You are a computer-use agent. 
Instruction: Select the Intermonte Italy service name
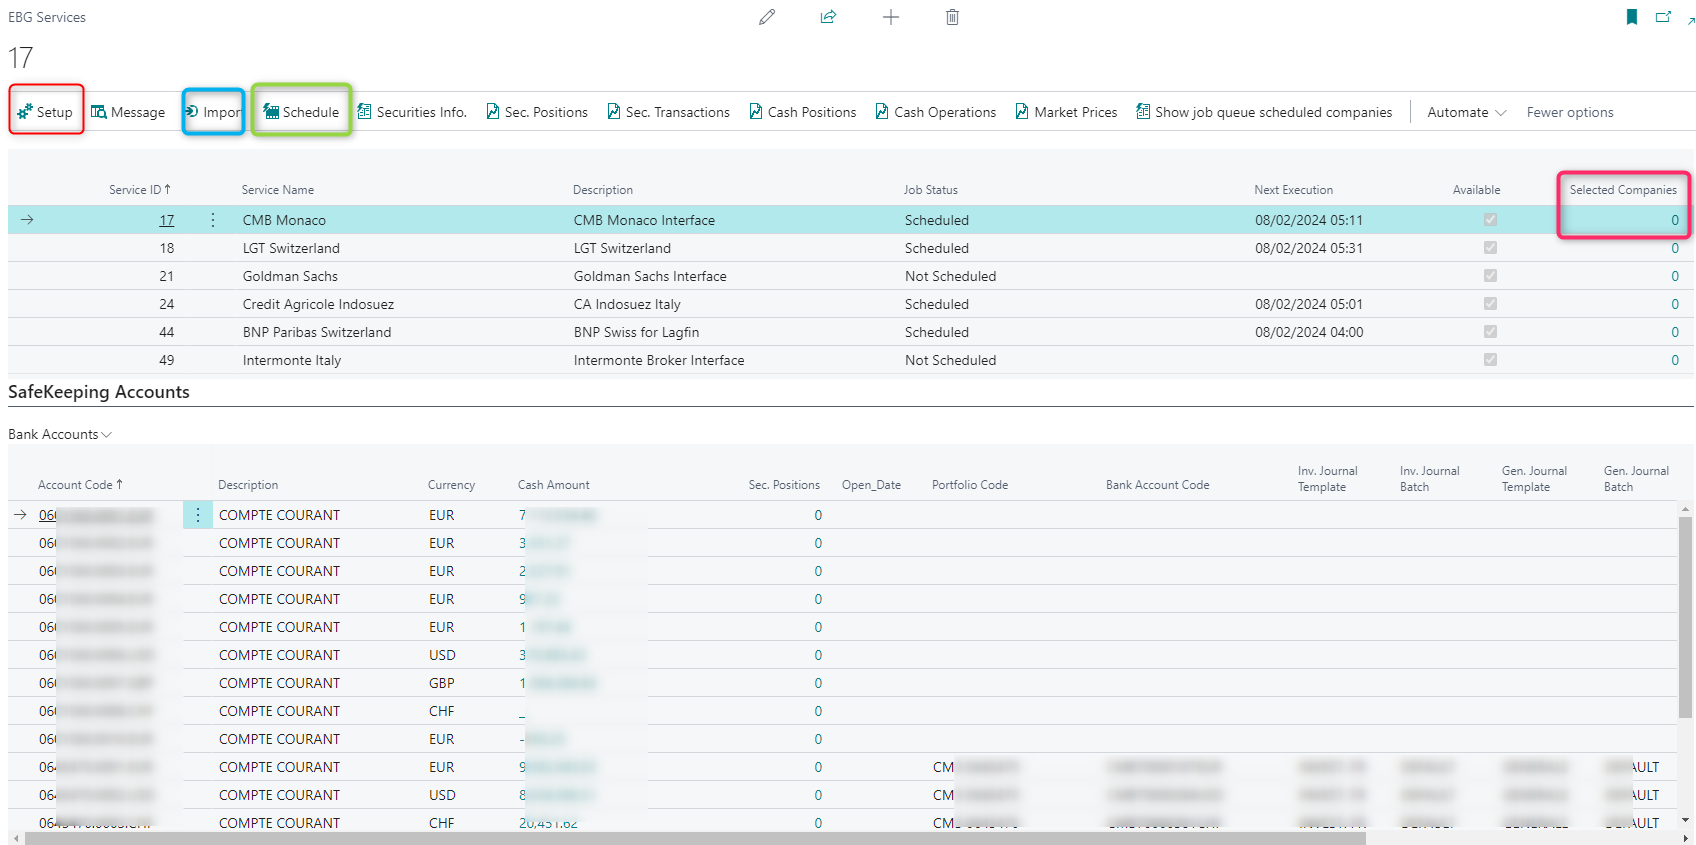[292, 360]
